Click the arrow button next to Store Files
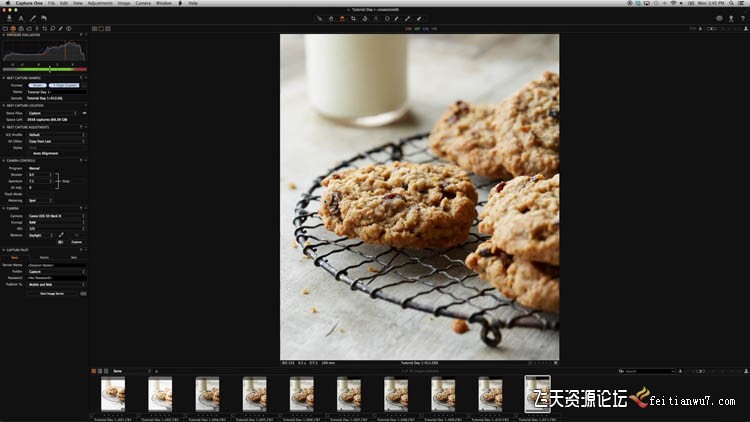 click(x=84, y=113)
